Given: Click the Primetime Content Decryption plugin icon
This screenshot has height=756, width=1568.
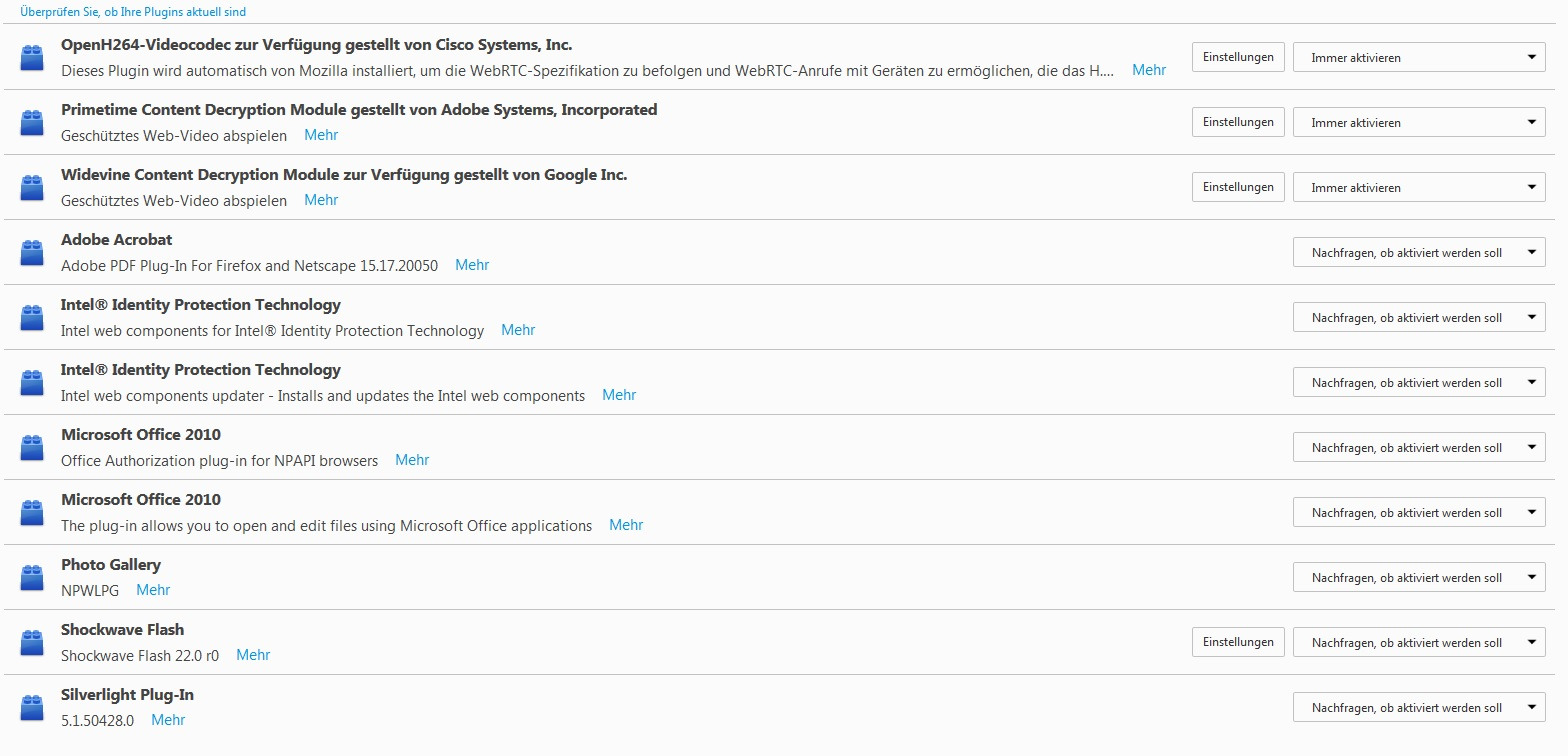Looking at the screenshot, I should click(x=32, y=123).
